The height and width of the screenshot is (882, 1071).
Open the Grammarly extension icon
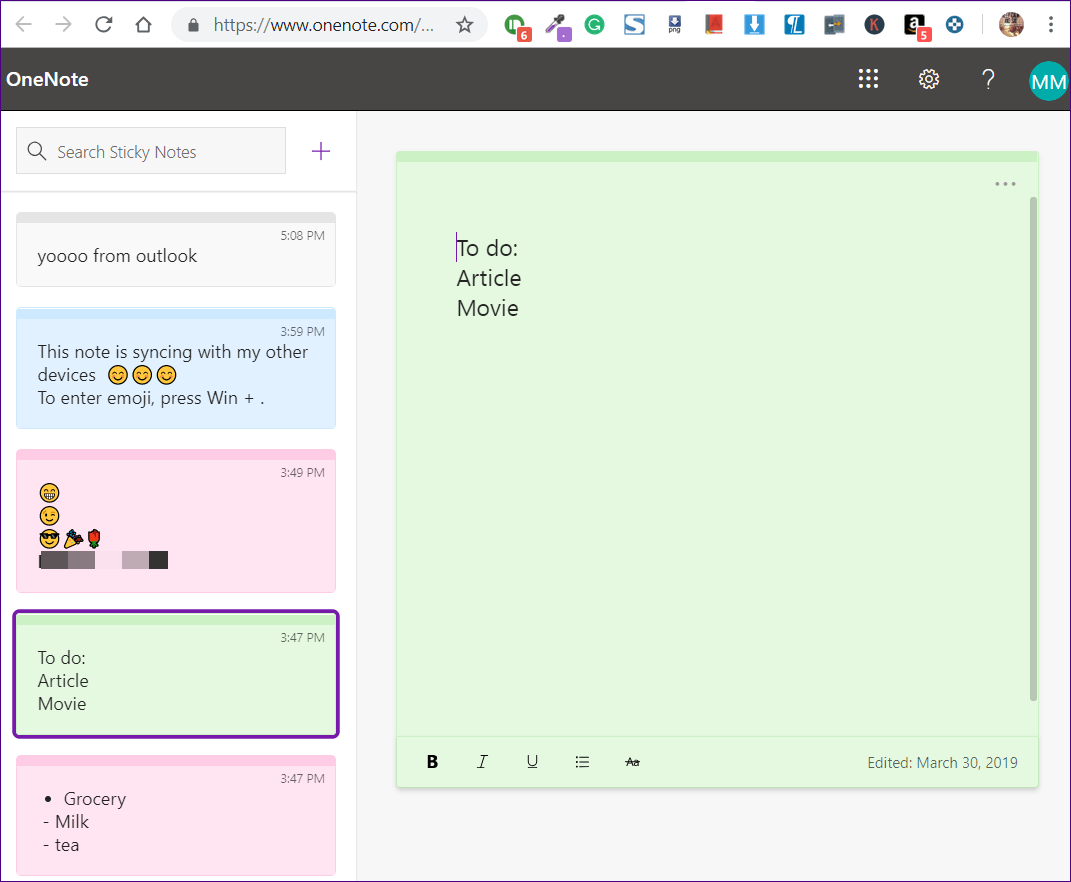click(x=594, y=25)
